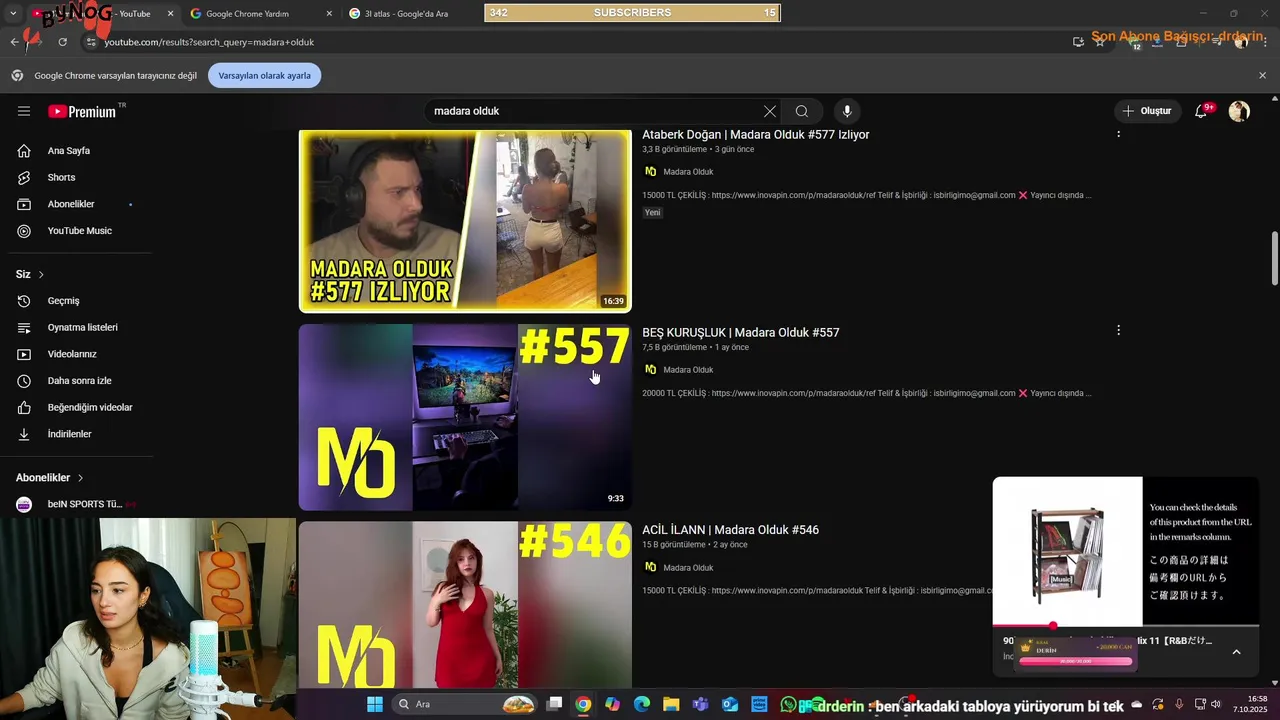Open Videolarınız in sidebar

(x=72, y=354)
